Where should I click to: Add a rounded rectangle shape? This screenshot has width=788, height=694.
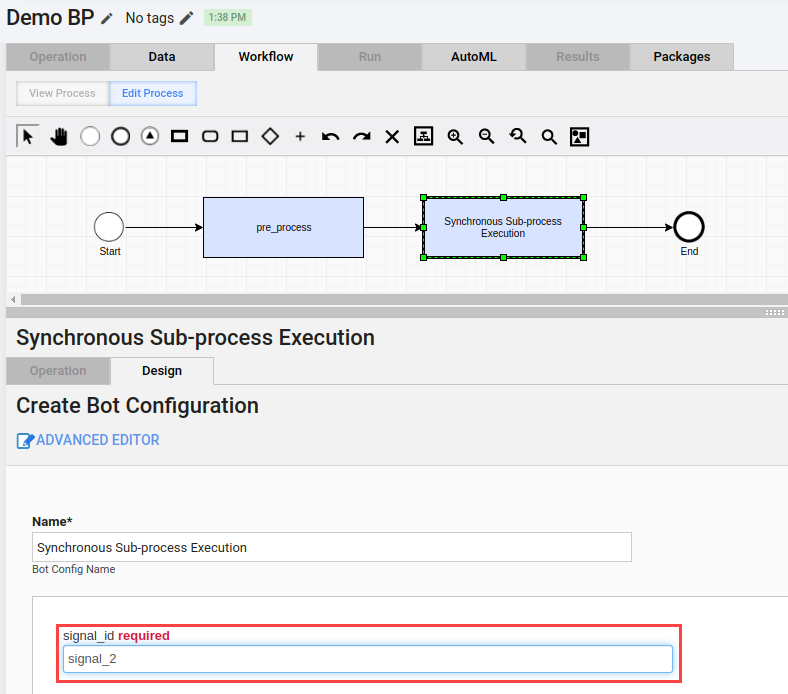(x=210, y=136)
